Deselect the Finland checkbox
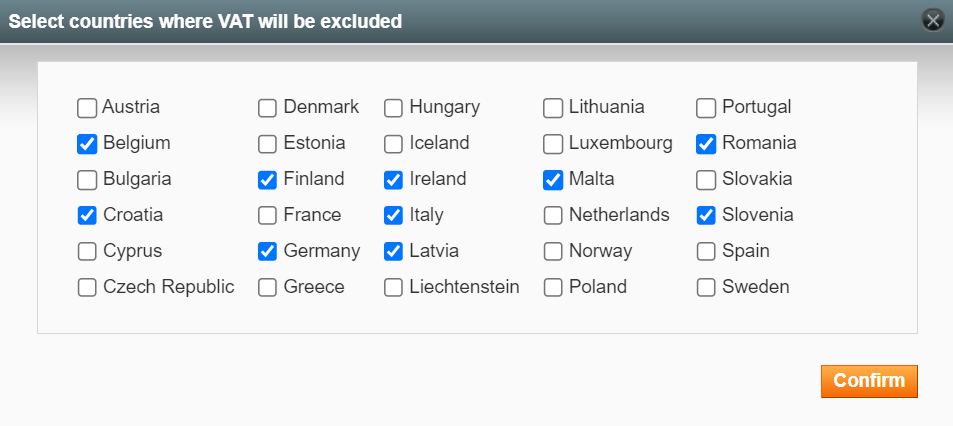Screen dimensions: 953x426 coord(268,180)
